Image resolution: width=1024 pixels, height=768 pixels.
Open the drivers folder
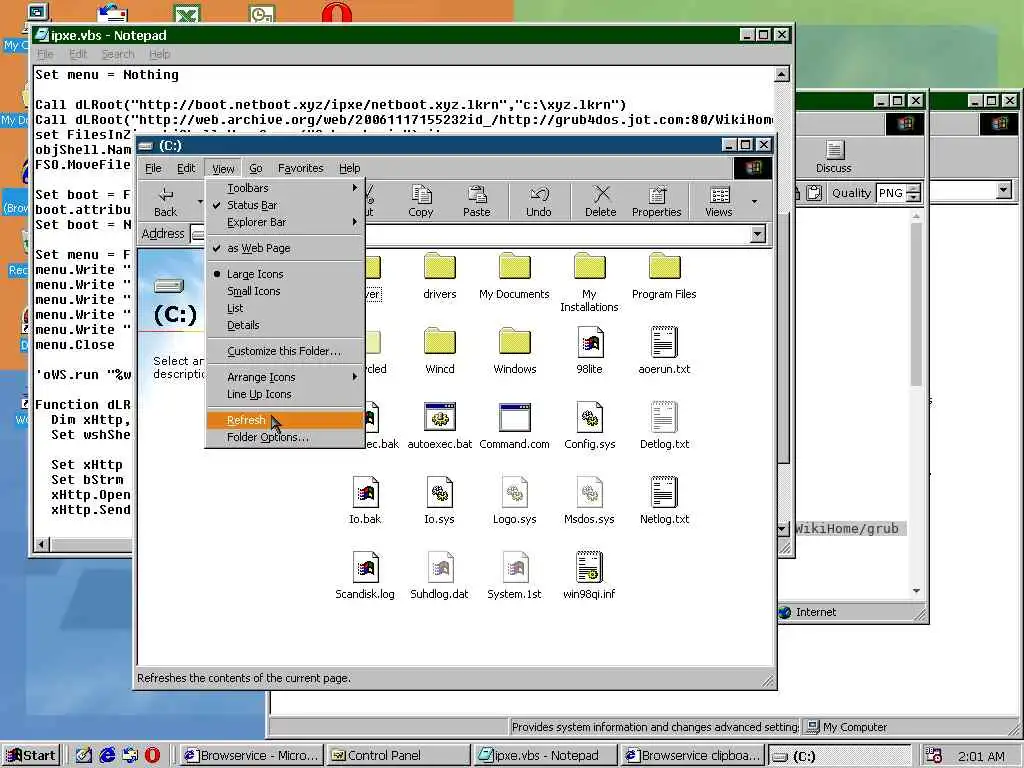point(440,276)
